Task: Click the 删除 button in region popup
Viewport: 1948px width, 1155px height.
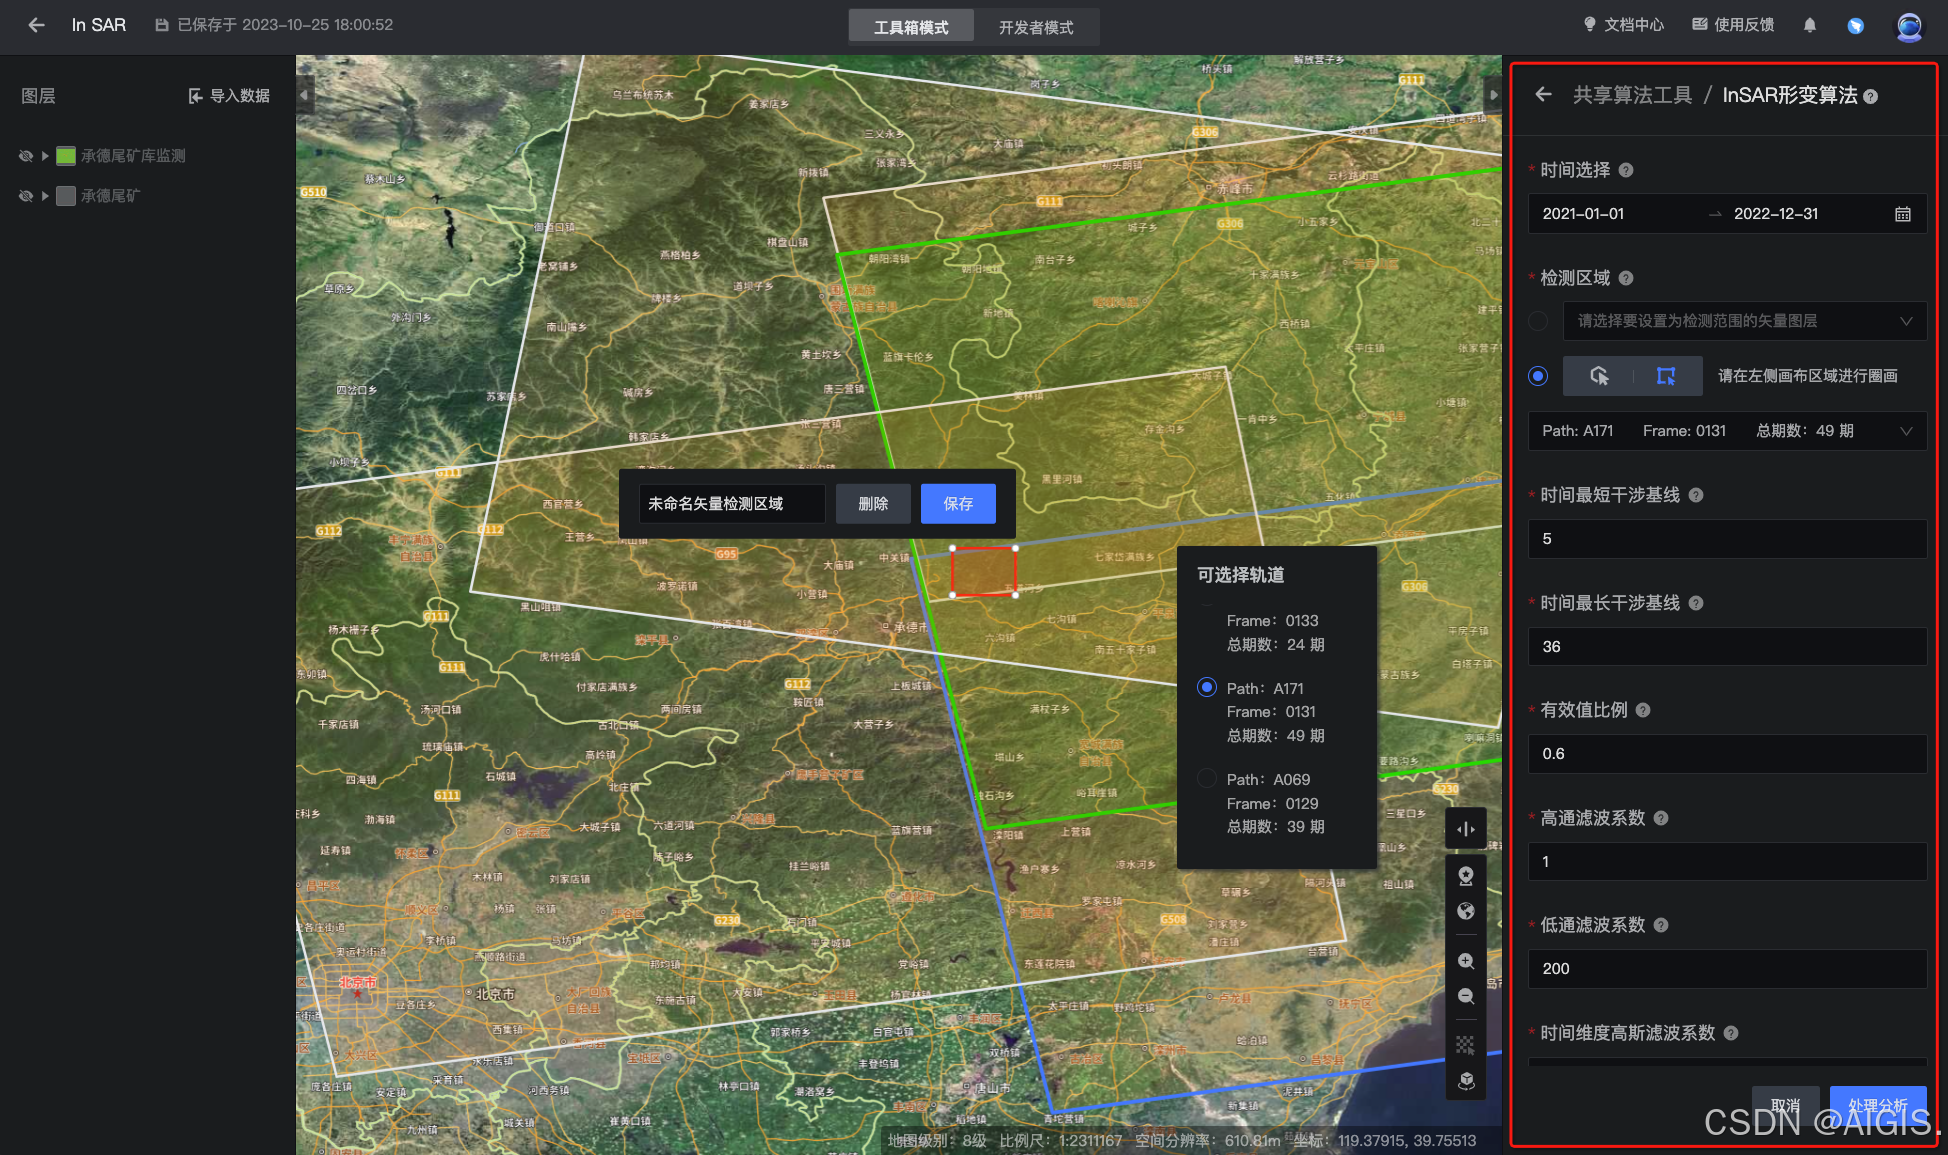Action: (873, 504)
